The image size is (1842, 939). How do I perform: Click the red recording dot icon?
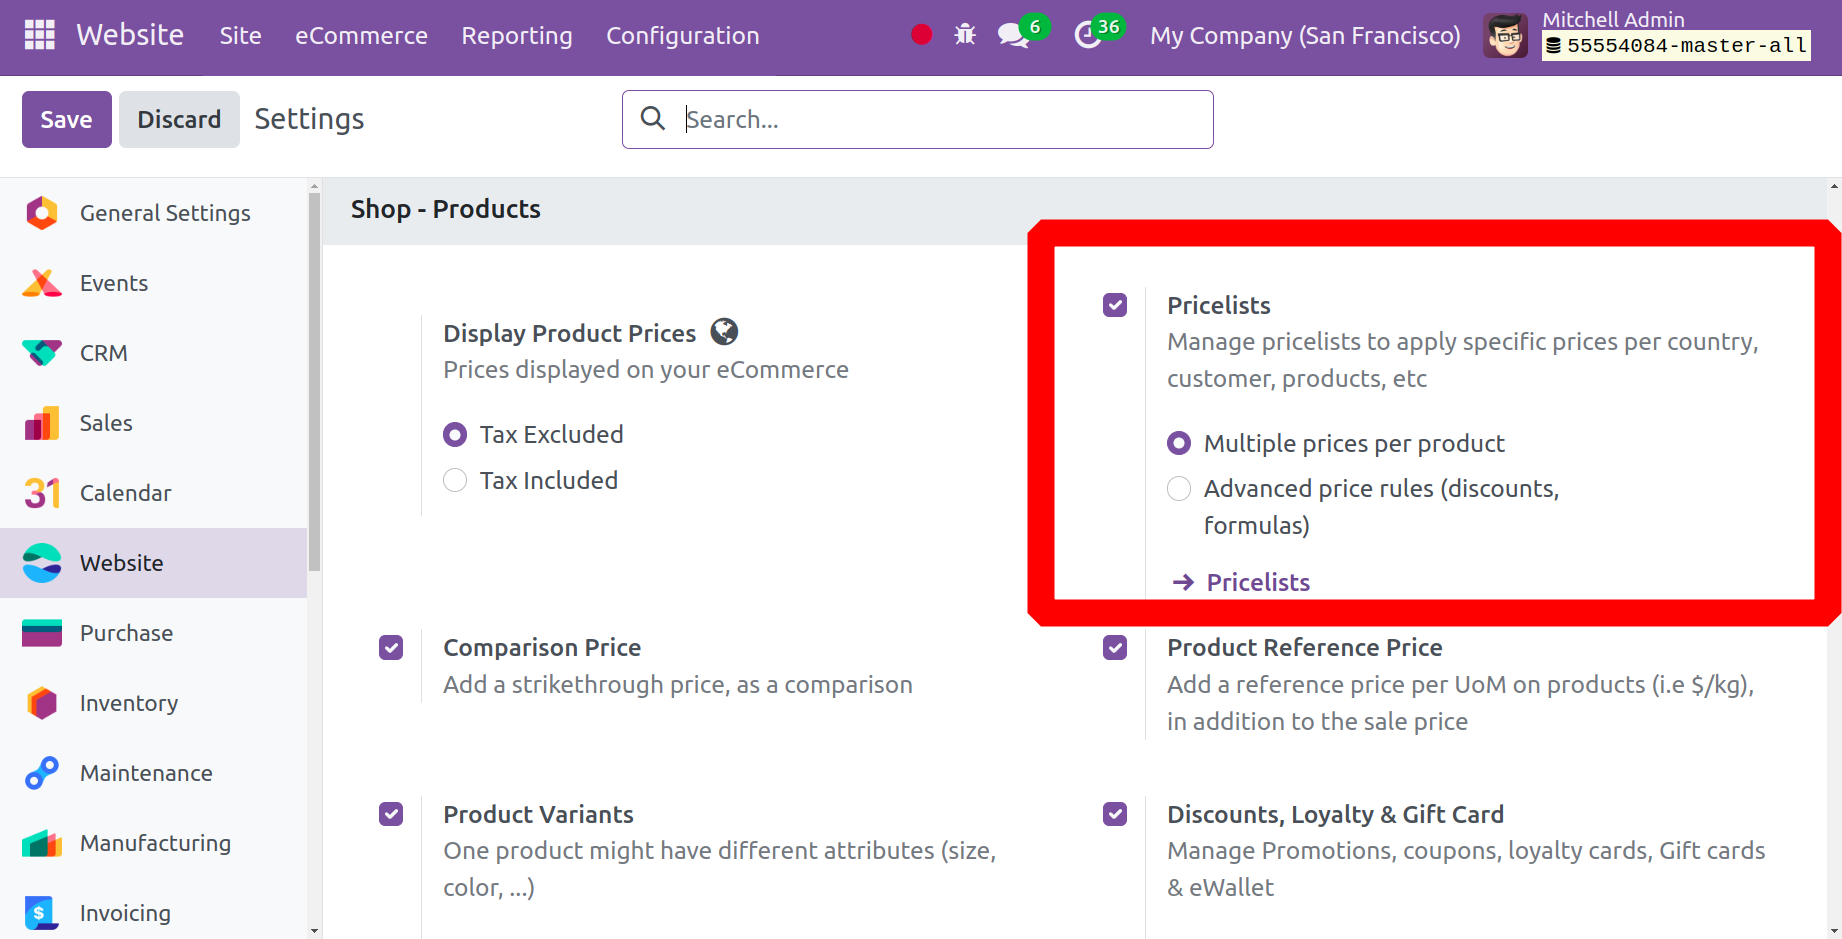922,35
